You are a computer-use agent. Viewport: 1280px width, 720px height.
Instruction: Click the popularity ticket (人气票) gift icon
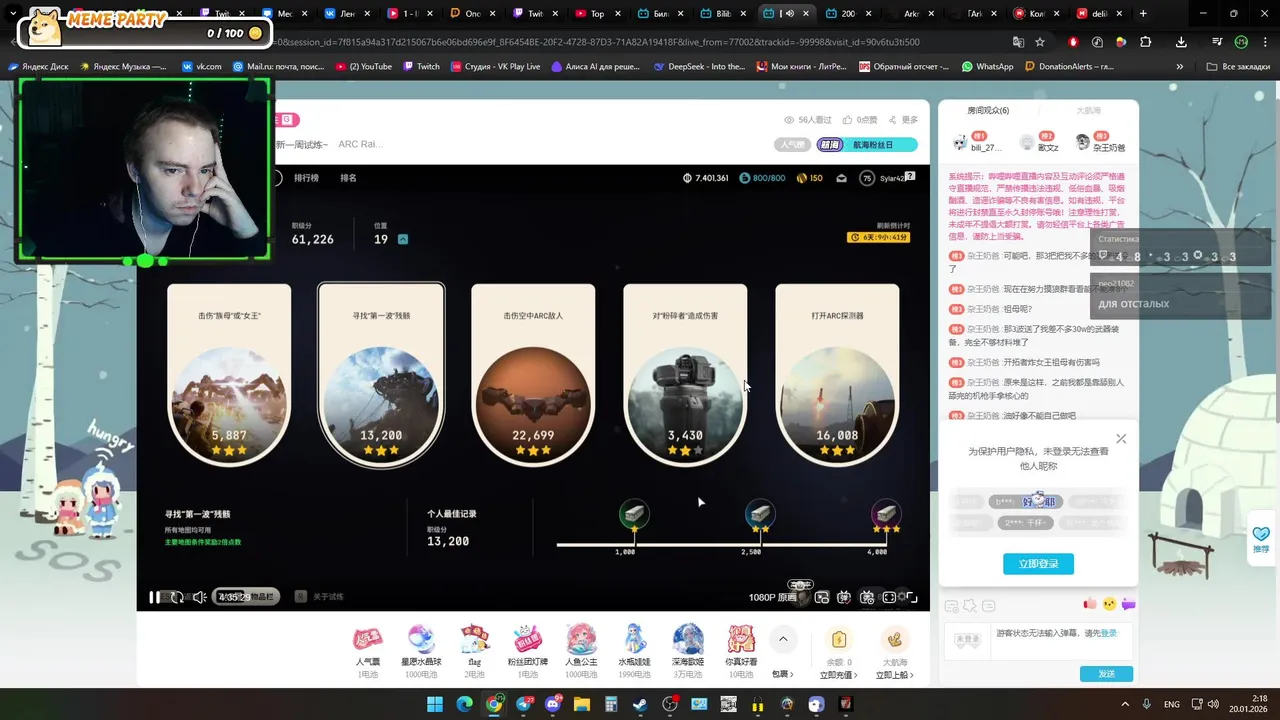click(x=367, y=638)
